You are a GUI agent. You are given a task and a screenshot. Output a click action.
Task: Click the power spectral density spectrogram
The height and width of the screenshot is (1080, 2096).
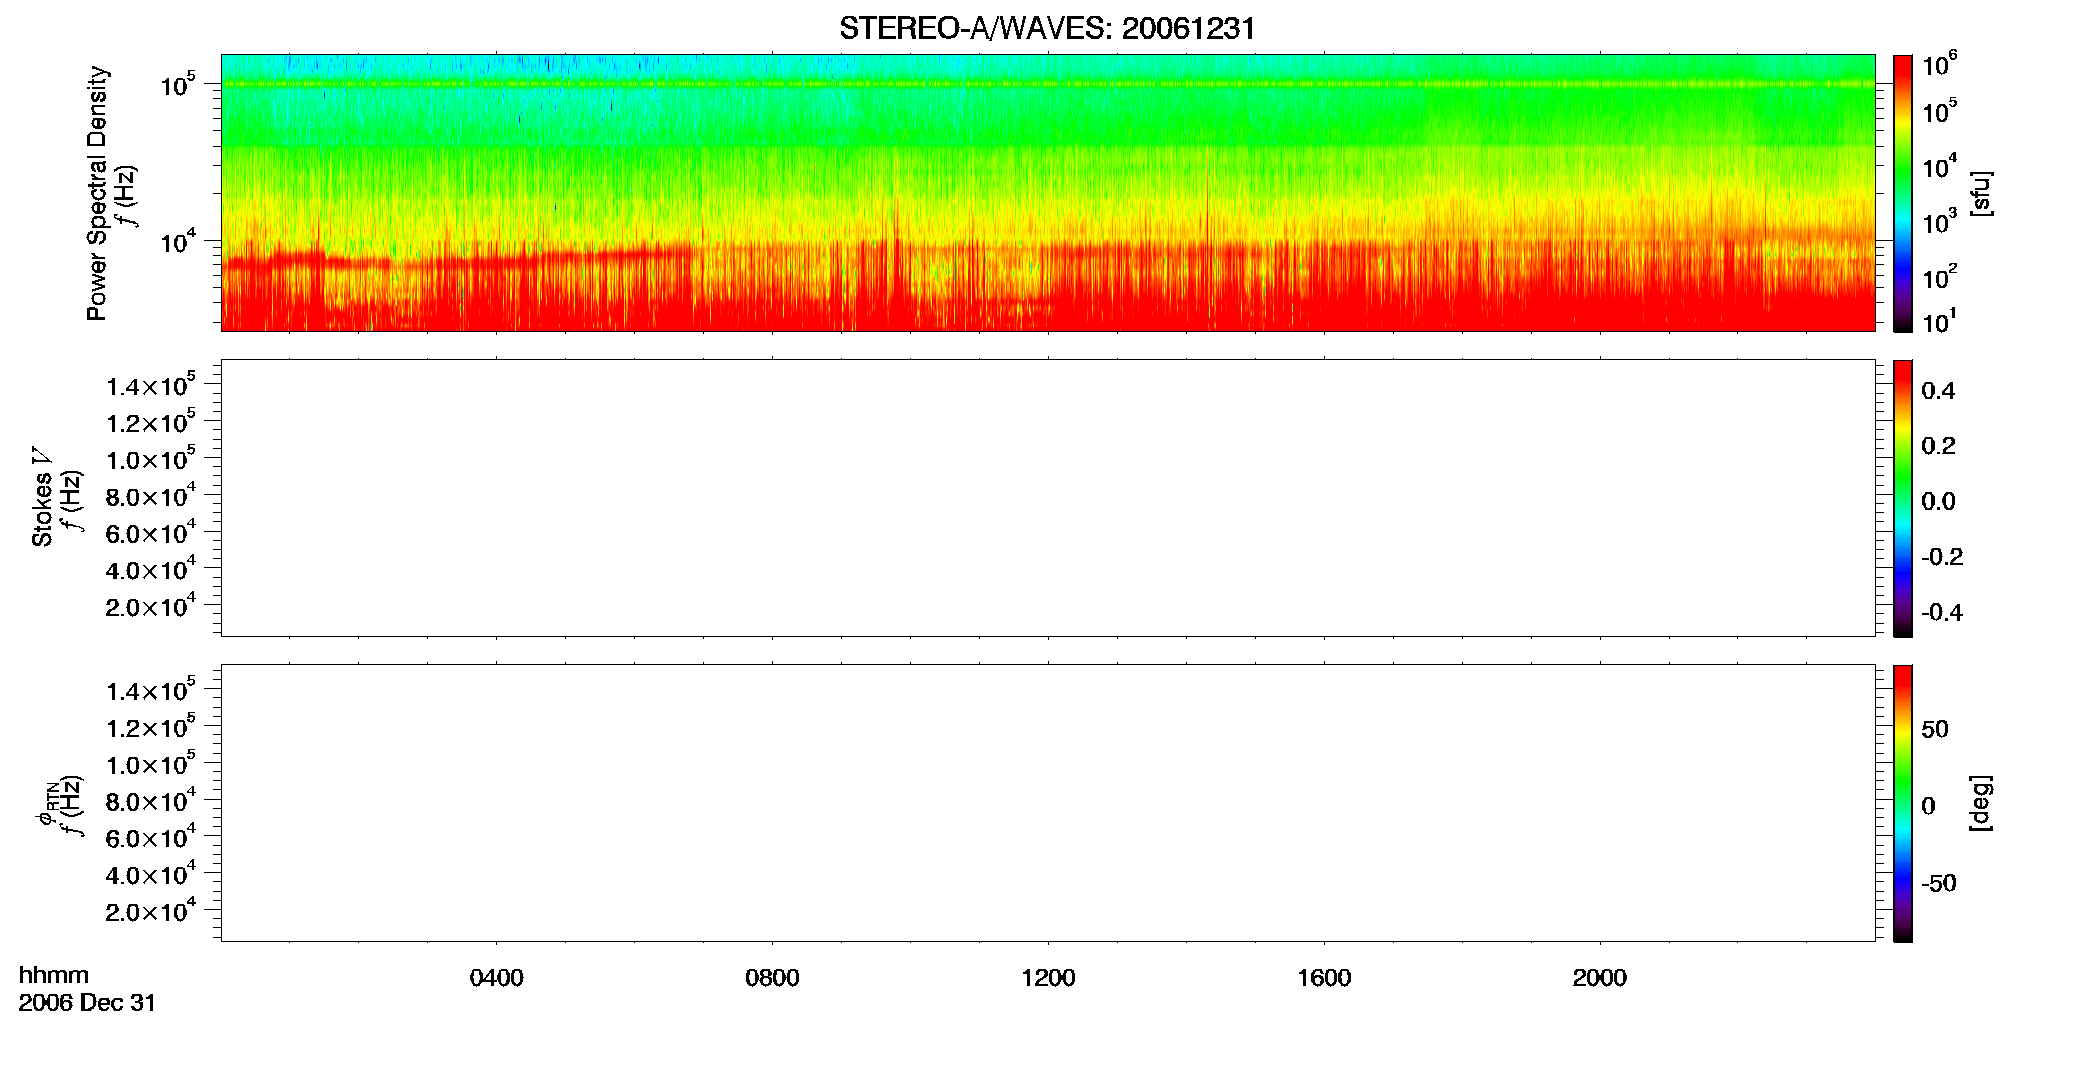point(1048,193)
